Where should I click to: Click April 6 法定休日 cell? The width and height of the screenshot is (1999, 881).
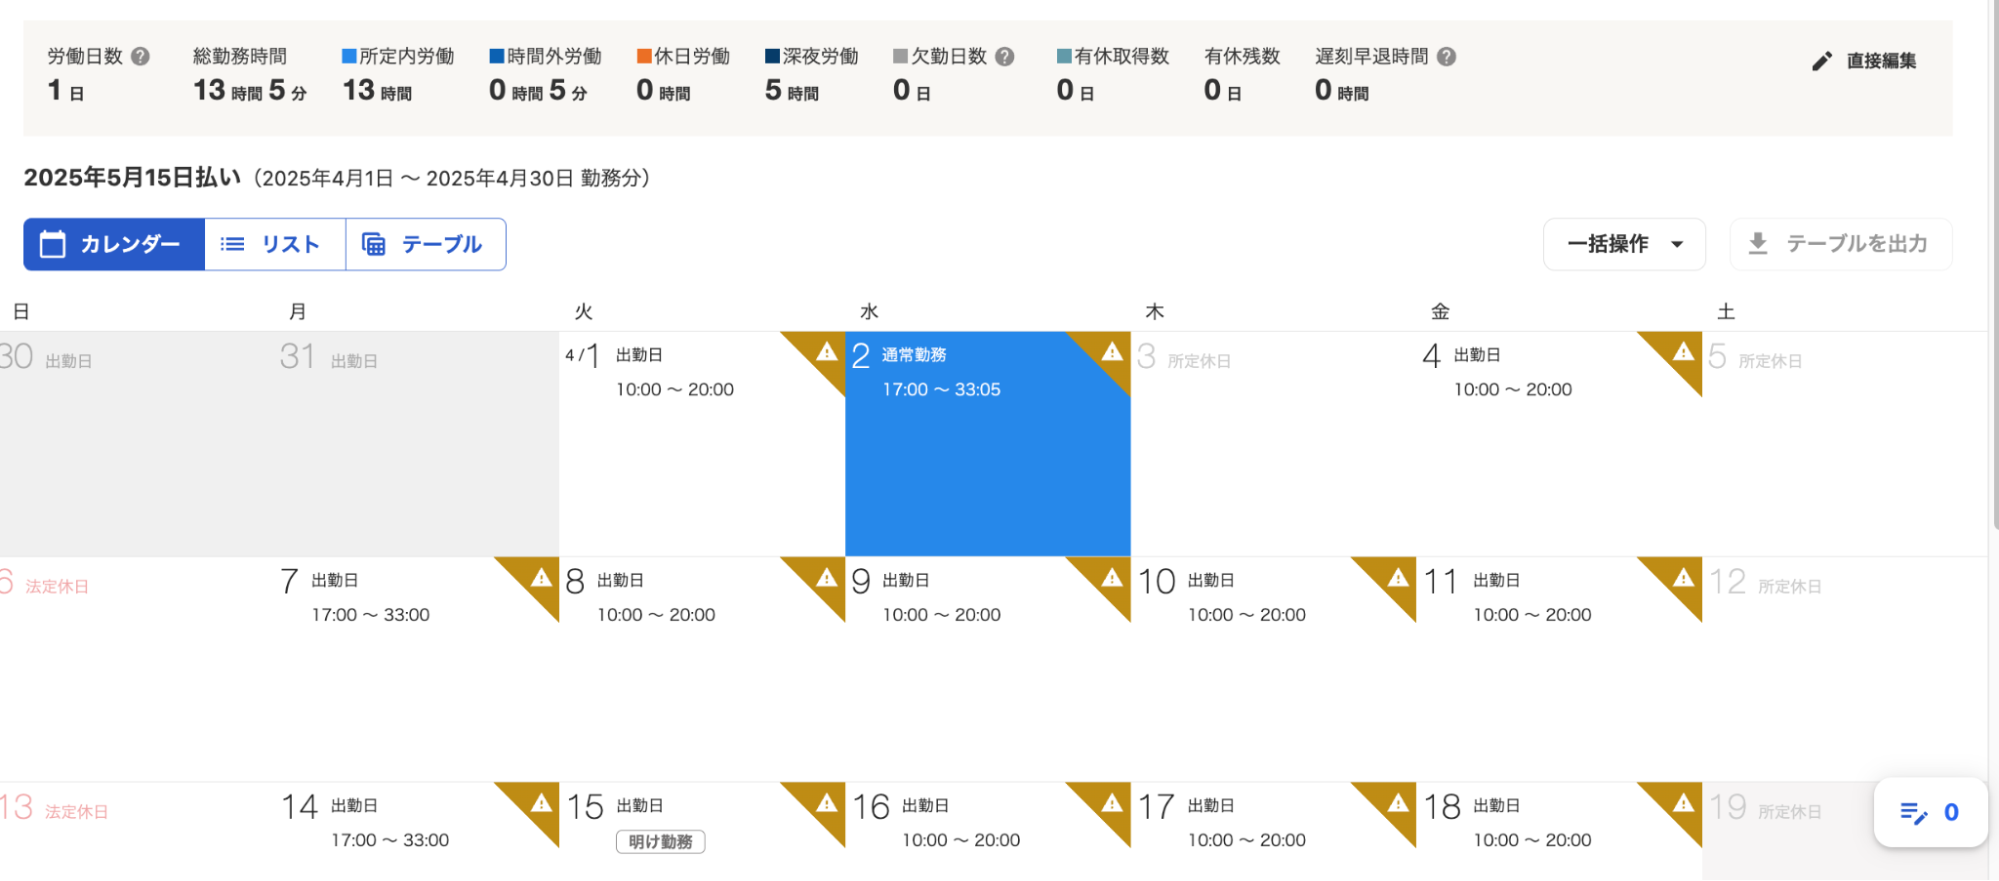tap(137, 669)
